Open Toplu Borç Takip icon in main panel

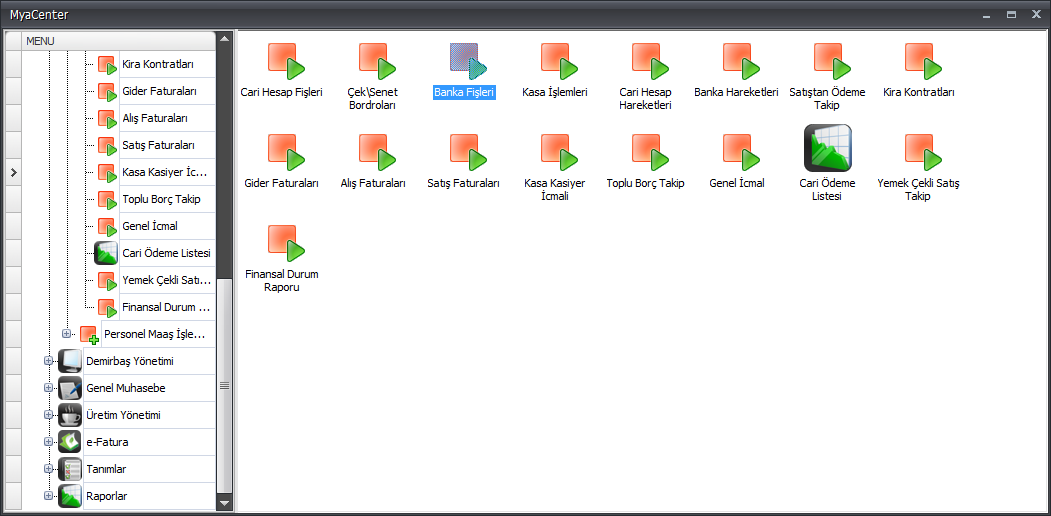(x=650, y=153)
